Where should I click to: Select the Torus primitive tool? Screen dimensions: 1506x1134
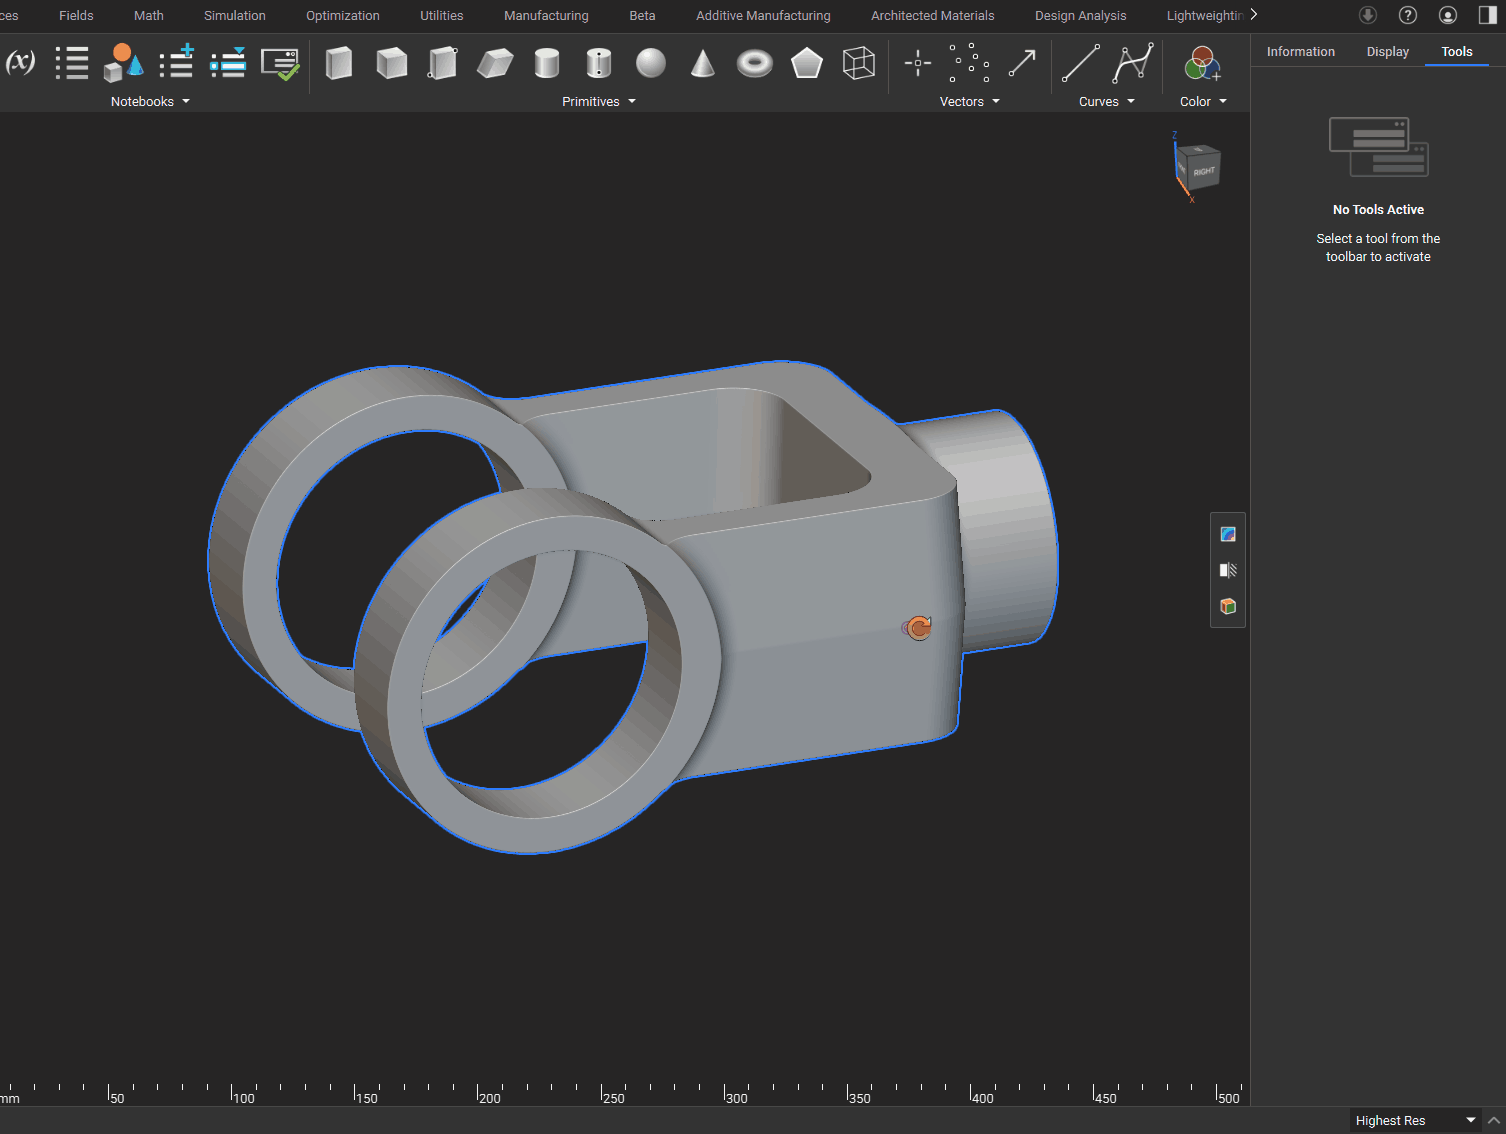755,63
